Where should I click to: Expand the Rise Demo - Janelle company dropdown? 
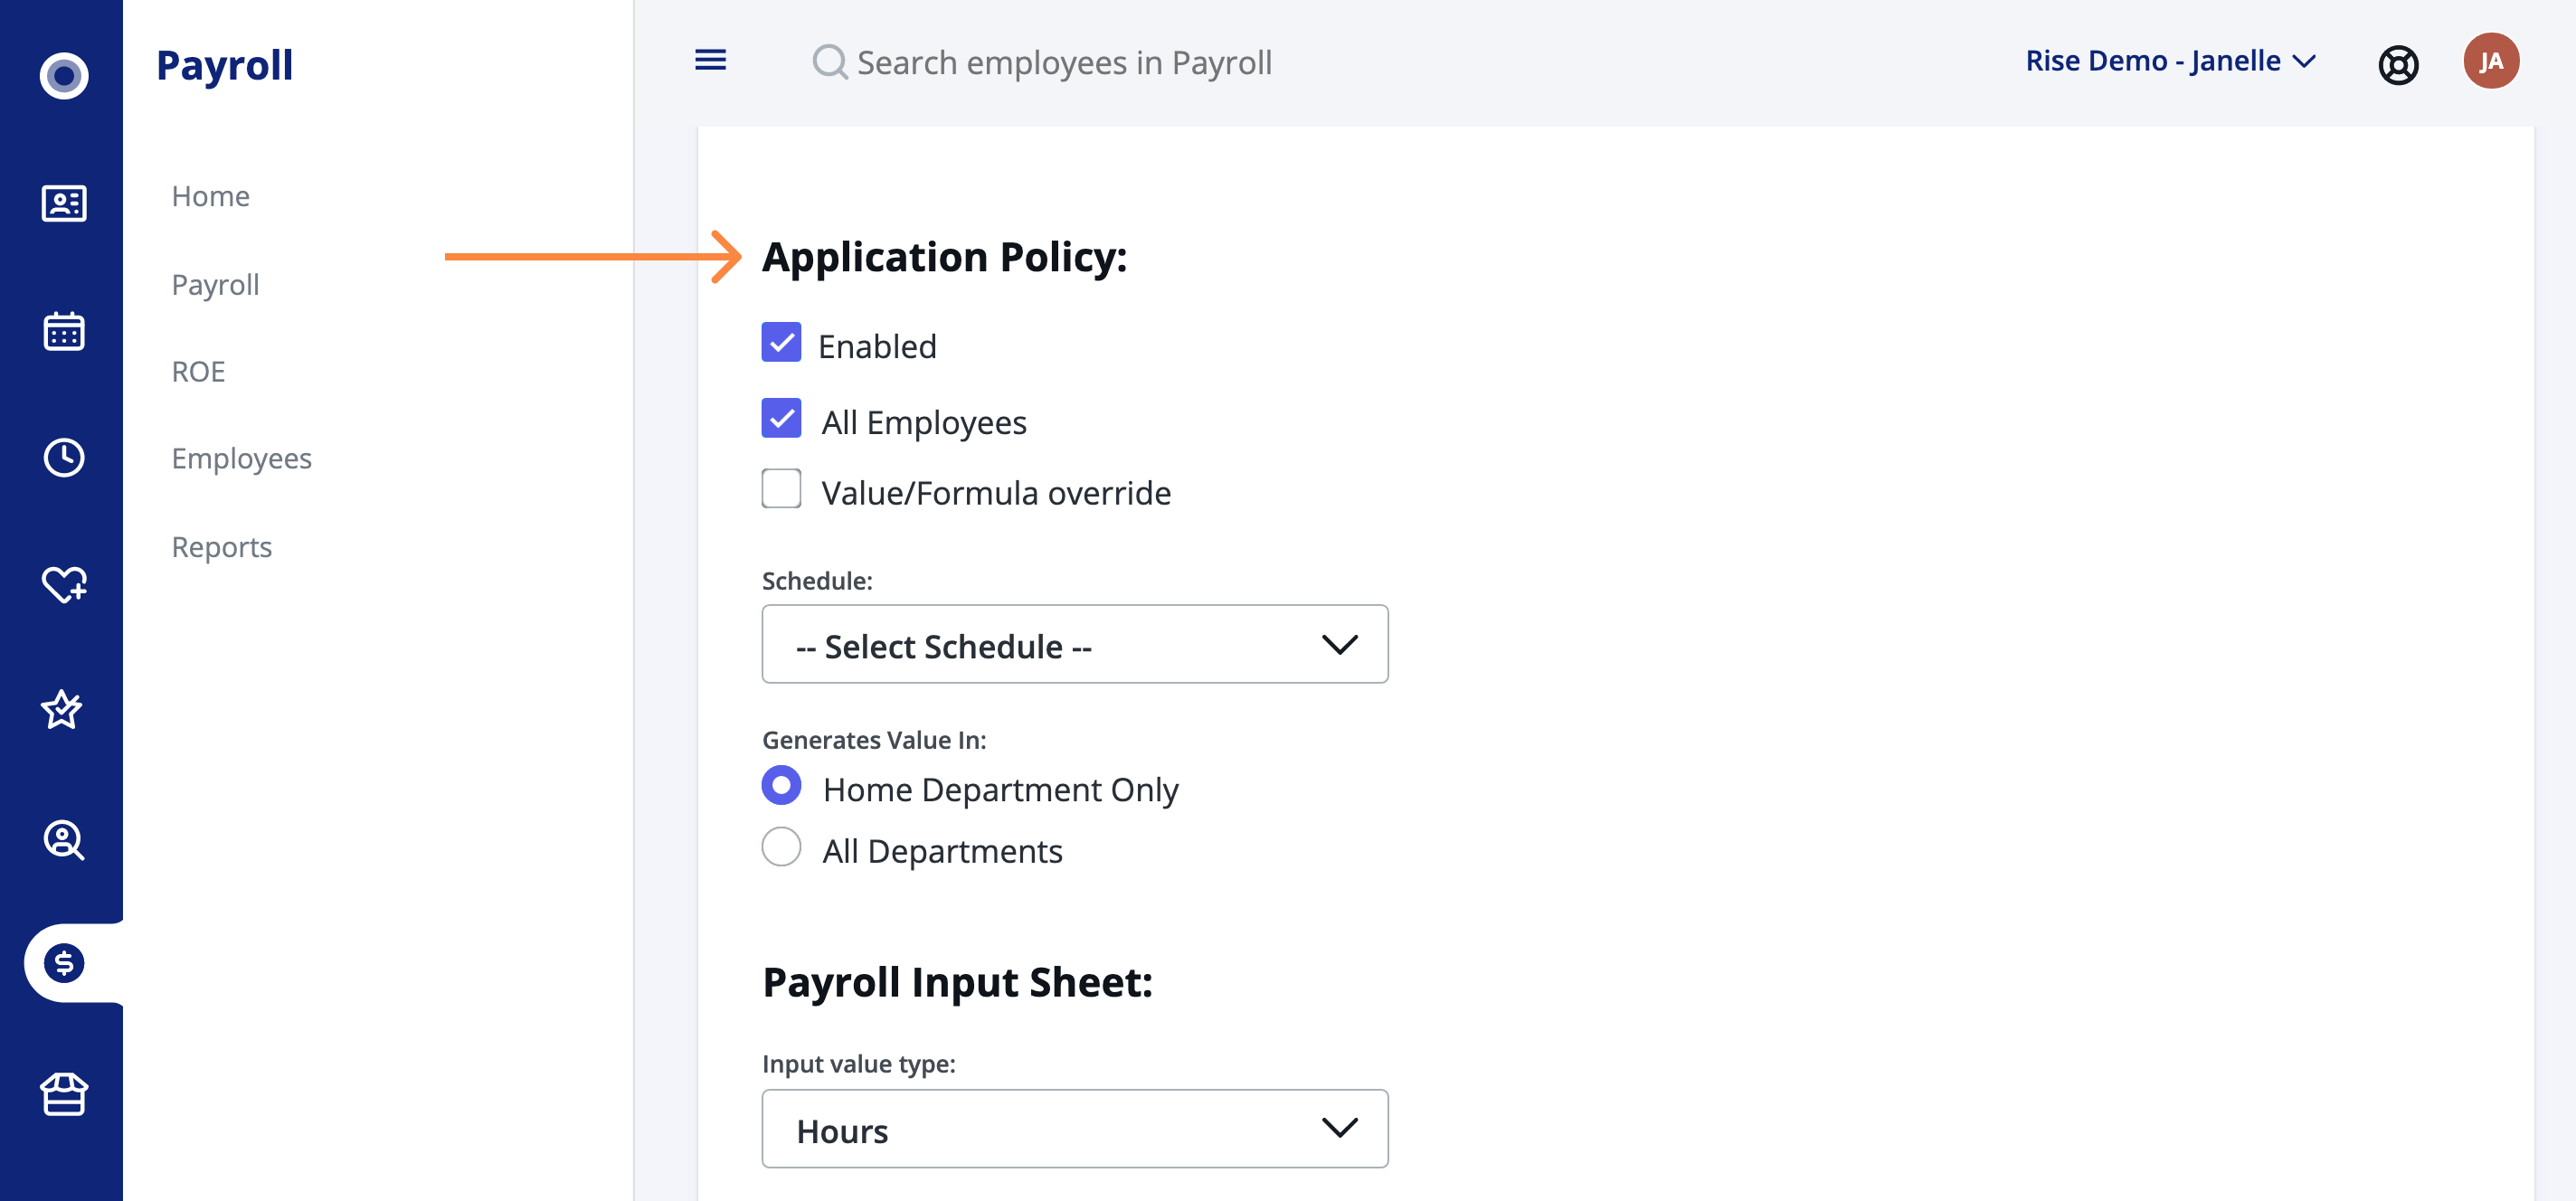tap(2170, 61)
